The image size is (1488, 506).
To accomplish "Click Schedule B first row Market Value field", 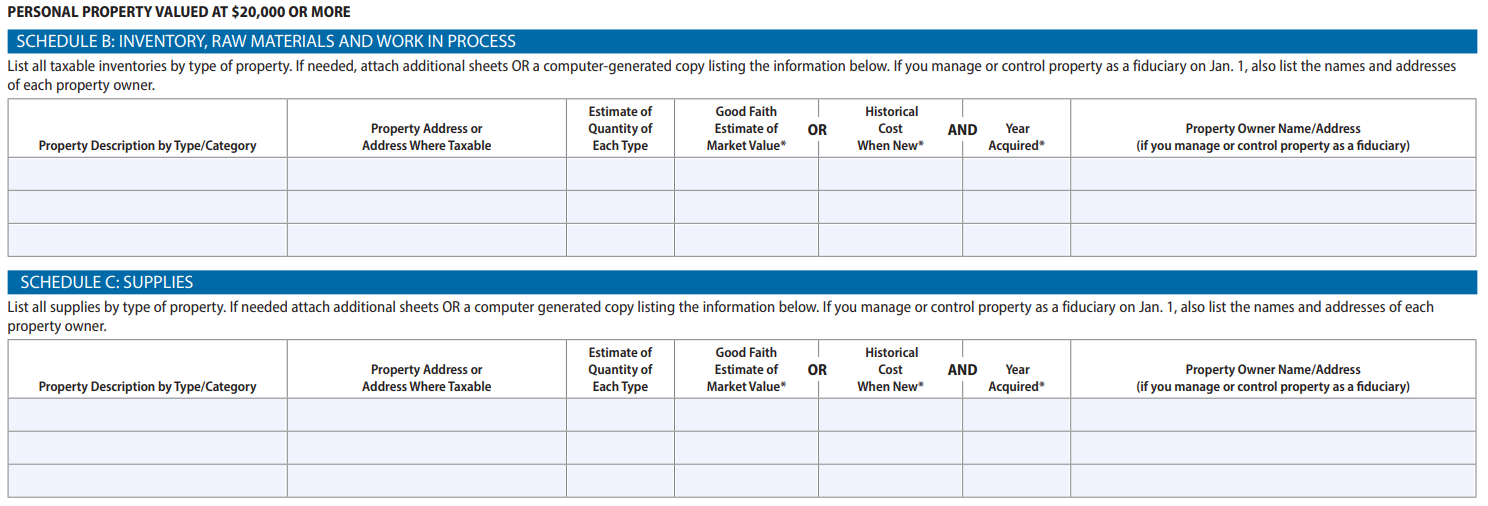I will [x=746, y=174].
